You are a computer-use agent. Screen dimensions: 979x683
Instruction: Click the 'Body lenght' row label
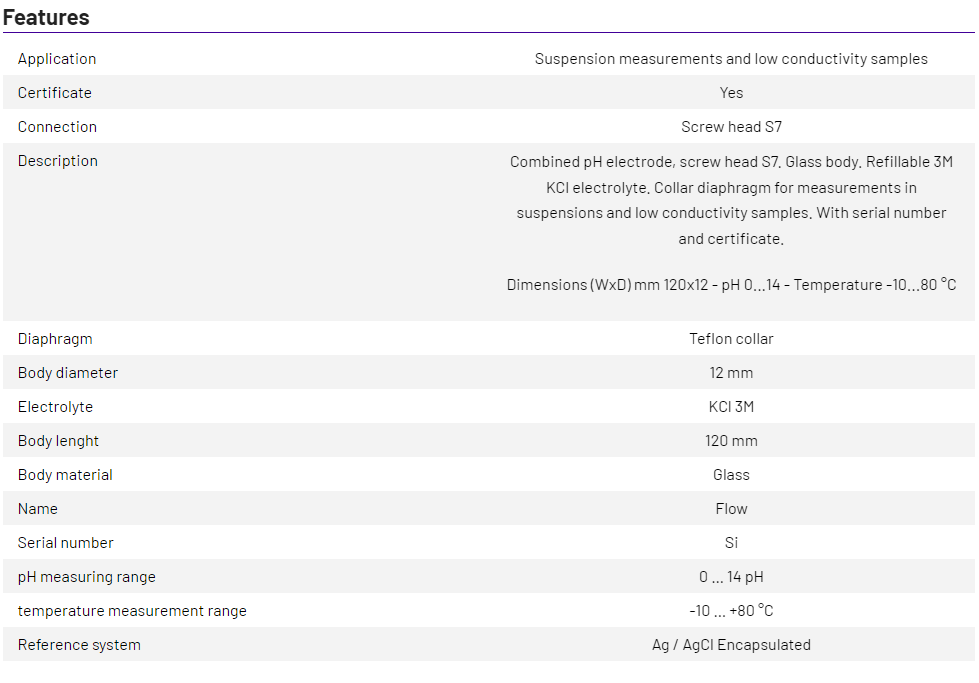tap(58, 441)
